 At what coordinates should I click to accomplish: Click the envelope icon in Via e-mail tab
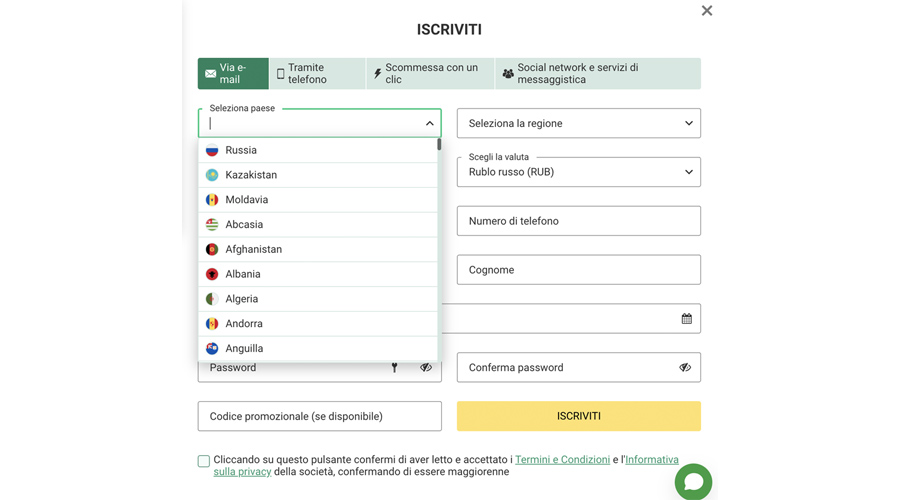tap(211, 73)
